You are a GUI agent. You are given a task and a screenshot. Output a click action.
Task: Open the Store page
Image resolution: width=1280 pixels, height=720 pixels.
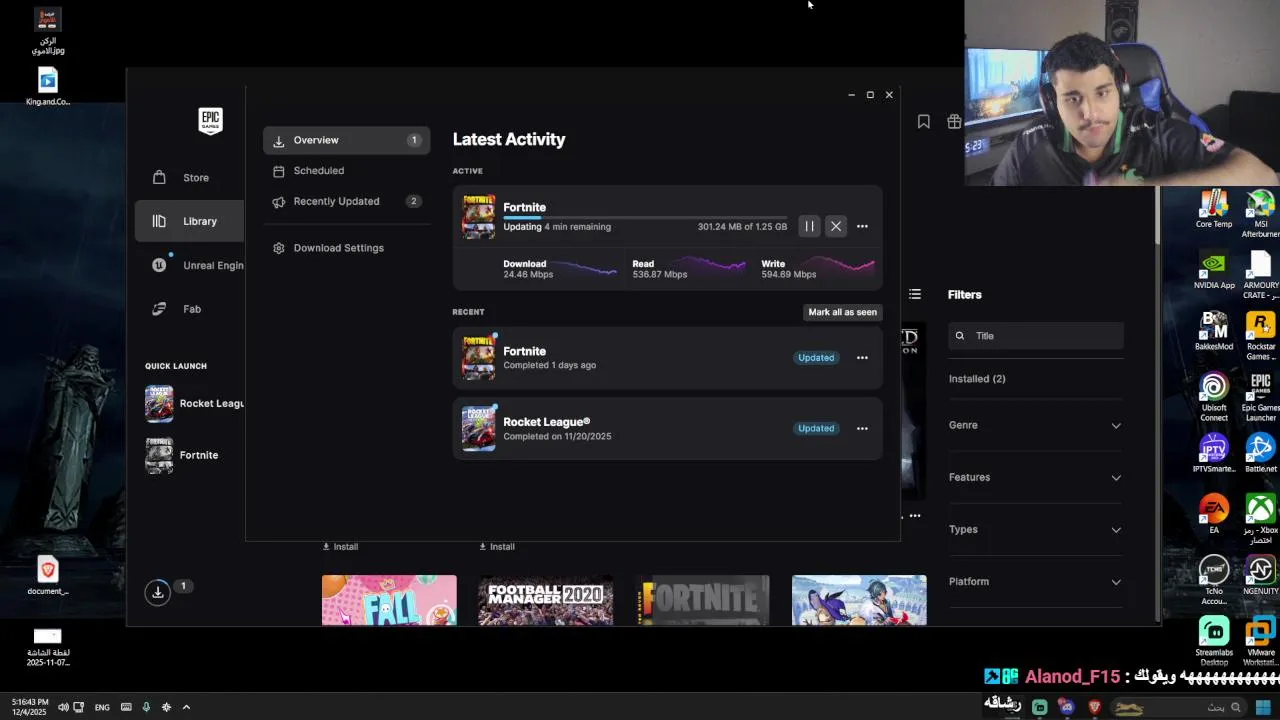click(x=190, y=178)
